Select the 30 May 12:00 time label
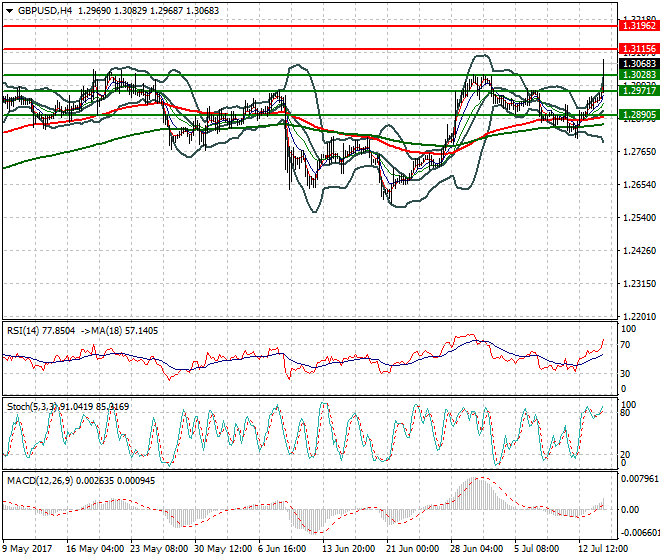This screenshot has height=560, width=660. (x=223, y=549)
